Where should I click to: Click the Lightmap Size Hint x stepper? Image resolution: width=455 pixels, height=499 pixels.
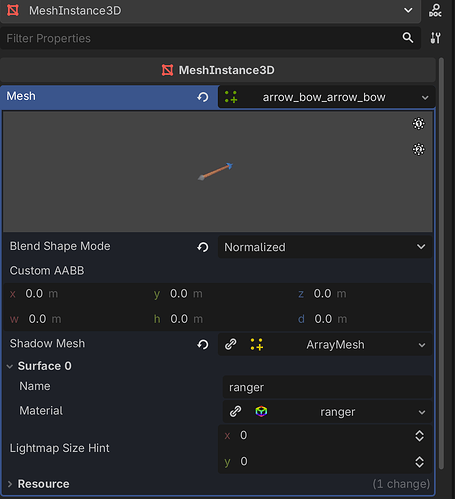(x=419, y=436)
